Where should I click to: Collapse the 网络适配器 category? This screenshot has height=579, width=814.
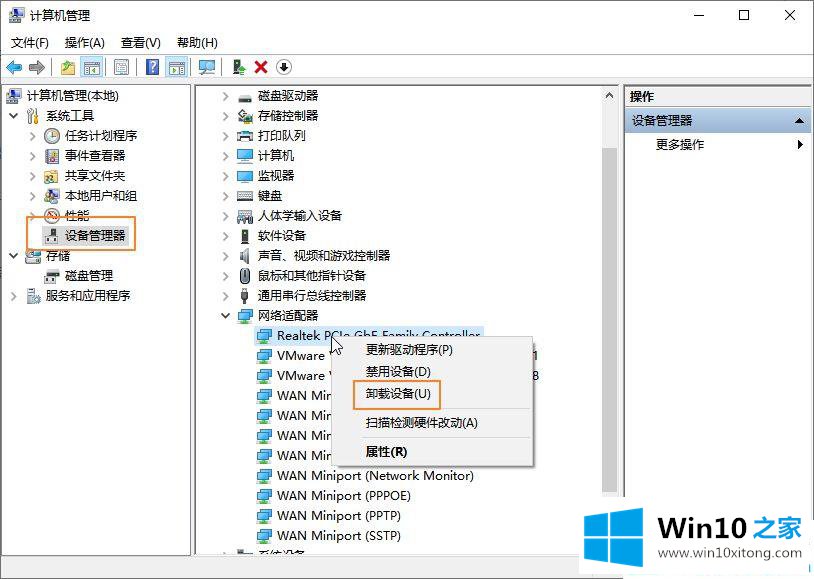[x=226, y=316]
